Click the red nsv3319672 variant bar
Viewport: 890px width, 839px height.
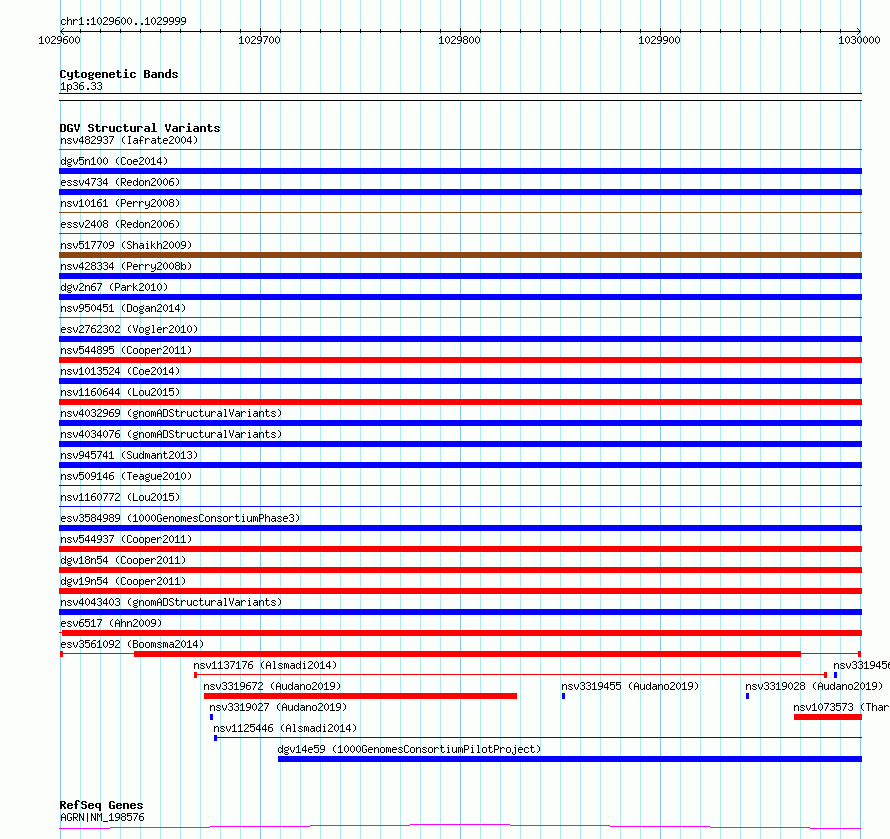pos(360,696)
